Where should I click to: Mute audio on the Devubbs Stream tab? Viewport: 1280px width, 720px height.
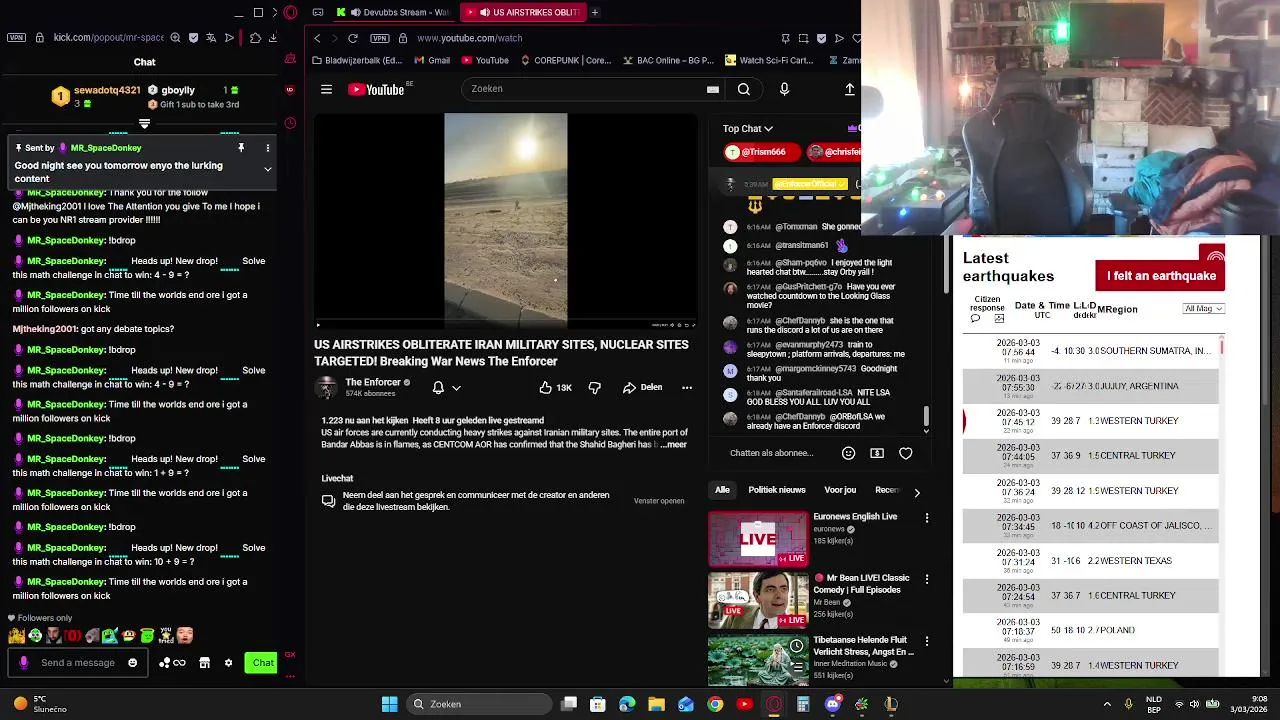(355, 13)
